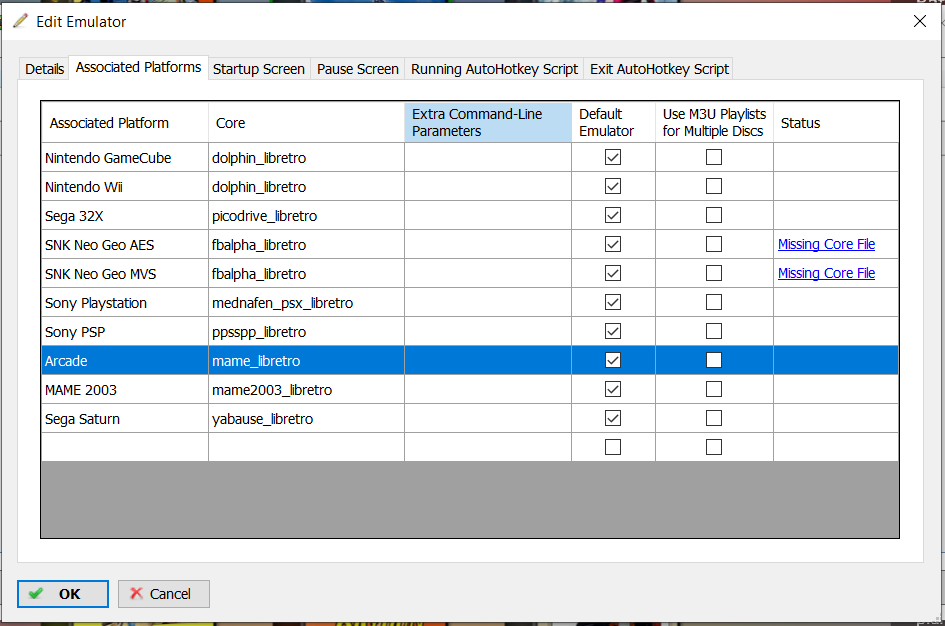
Task: Enable M3U Playlists for Nintendo GameCube
Action: point(714,157)
